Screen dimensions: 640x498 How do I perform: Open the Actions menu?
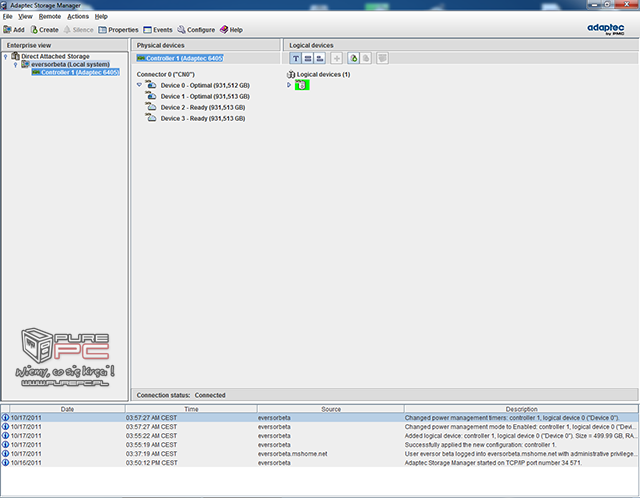(x=78, y=16)
